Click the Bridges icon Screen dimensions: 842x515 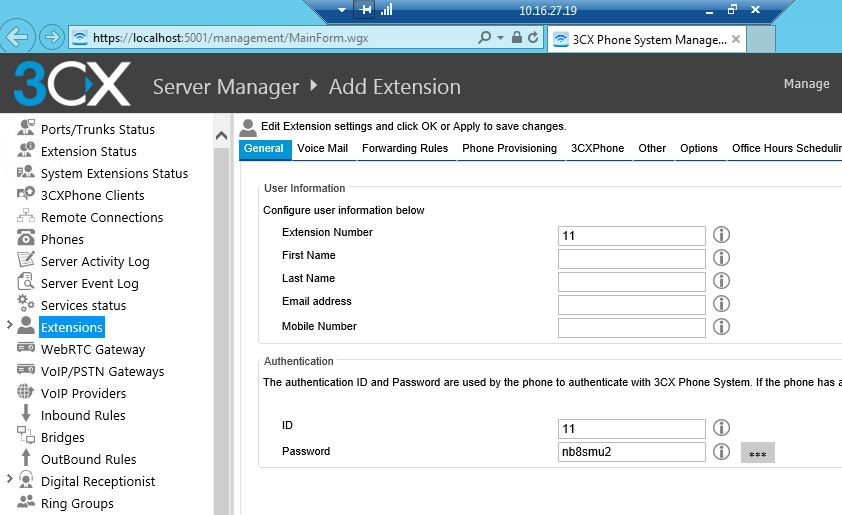[x=26, y=436]
